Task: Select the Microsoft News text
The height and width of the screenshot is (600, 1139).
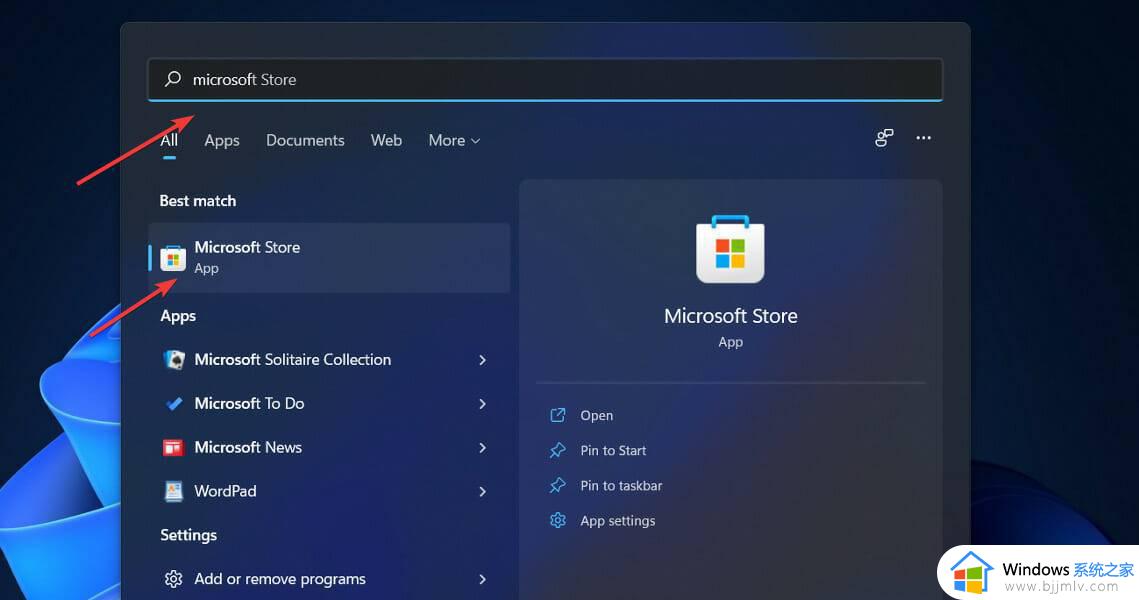Action: [248, 447]
